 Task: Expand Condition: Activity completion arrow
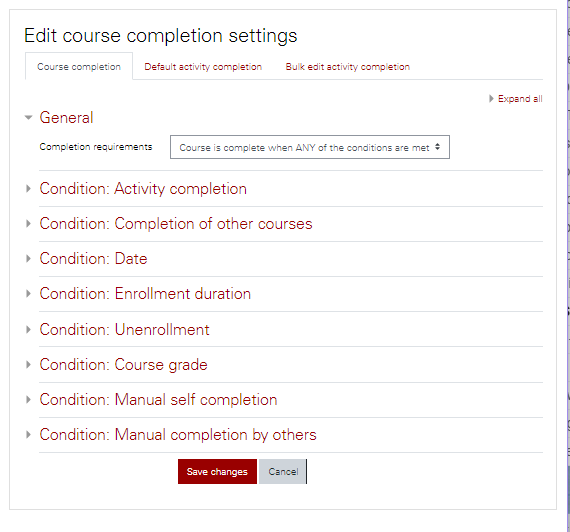[28, 188]
